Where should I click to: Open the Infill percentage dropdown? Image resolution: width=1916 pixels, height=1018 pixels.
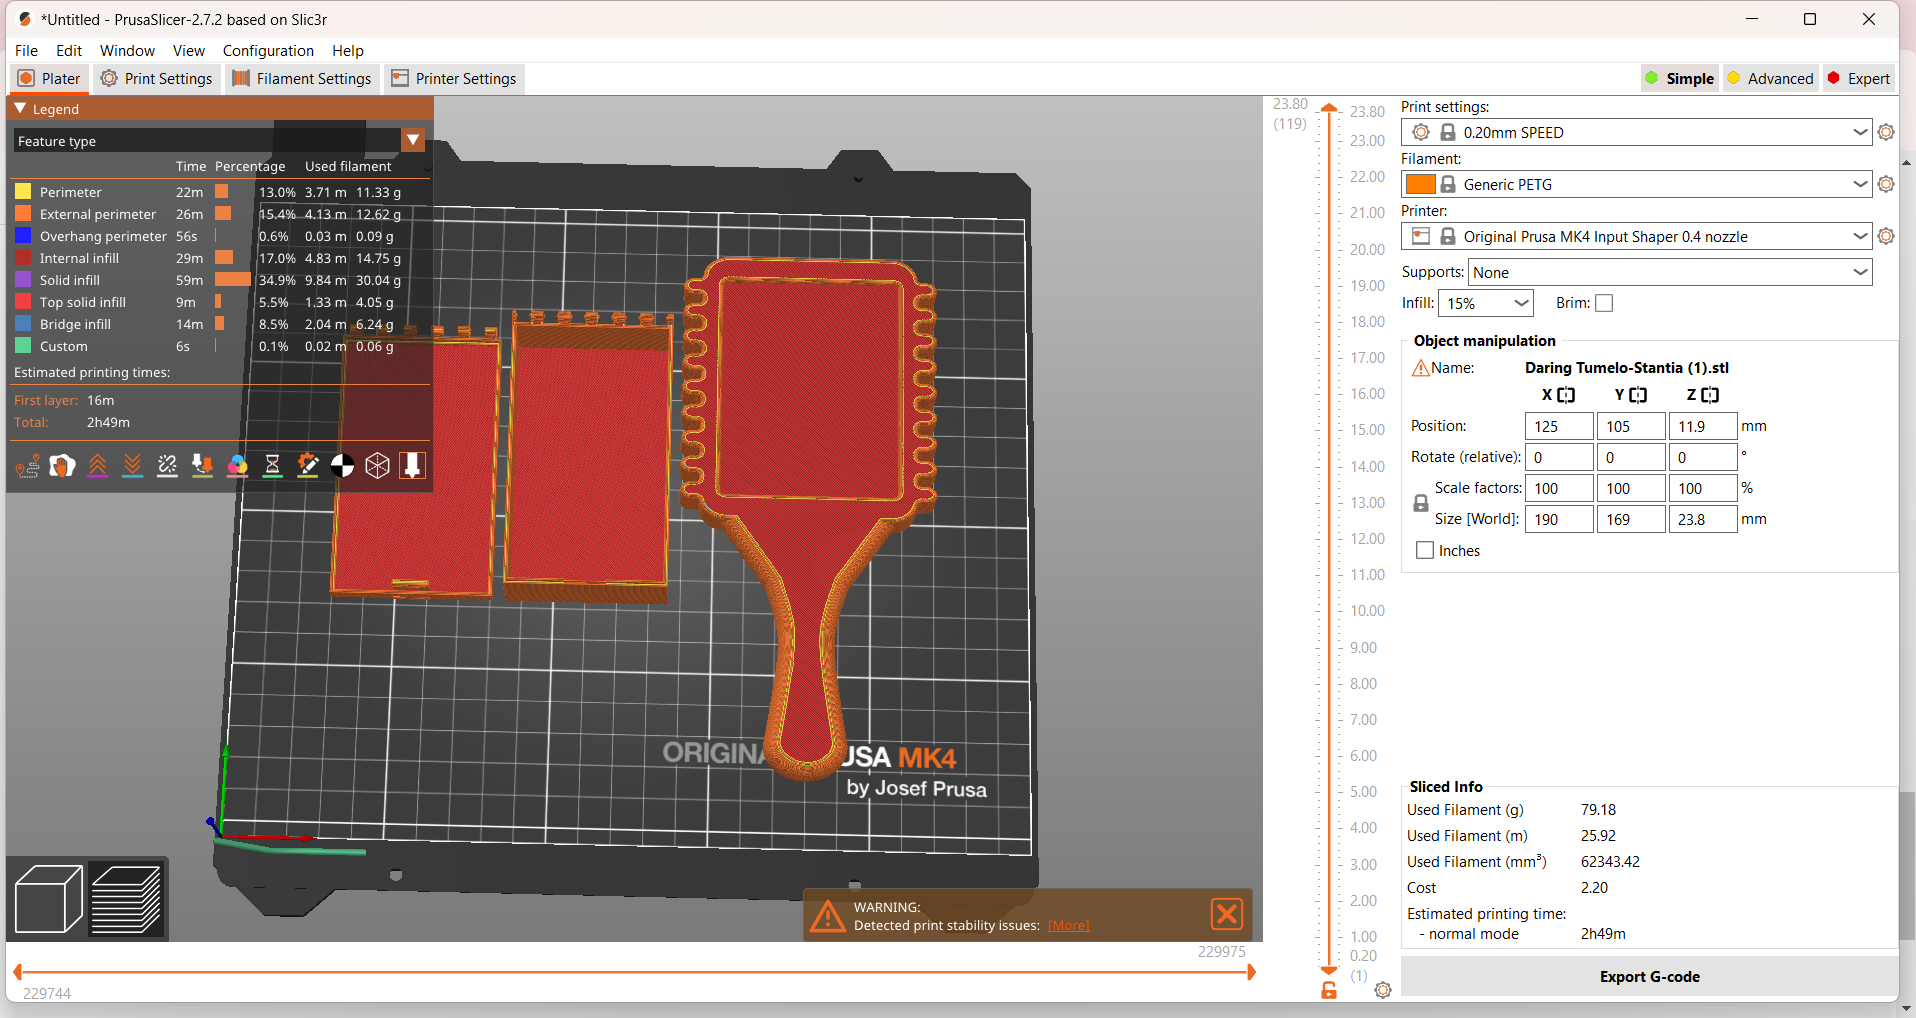pyautogui.click(x=1485, y=303)
